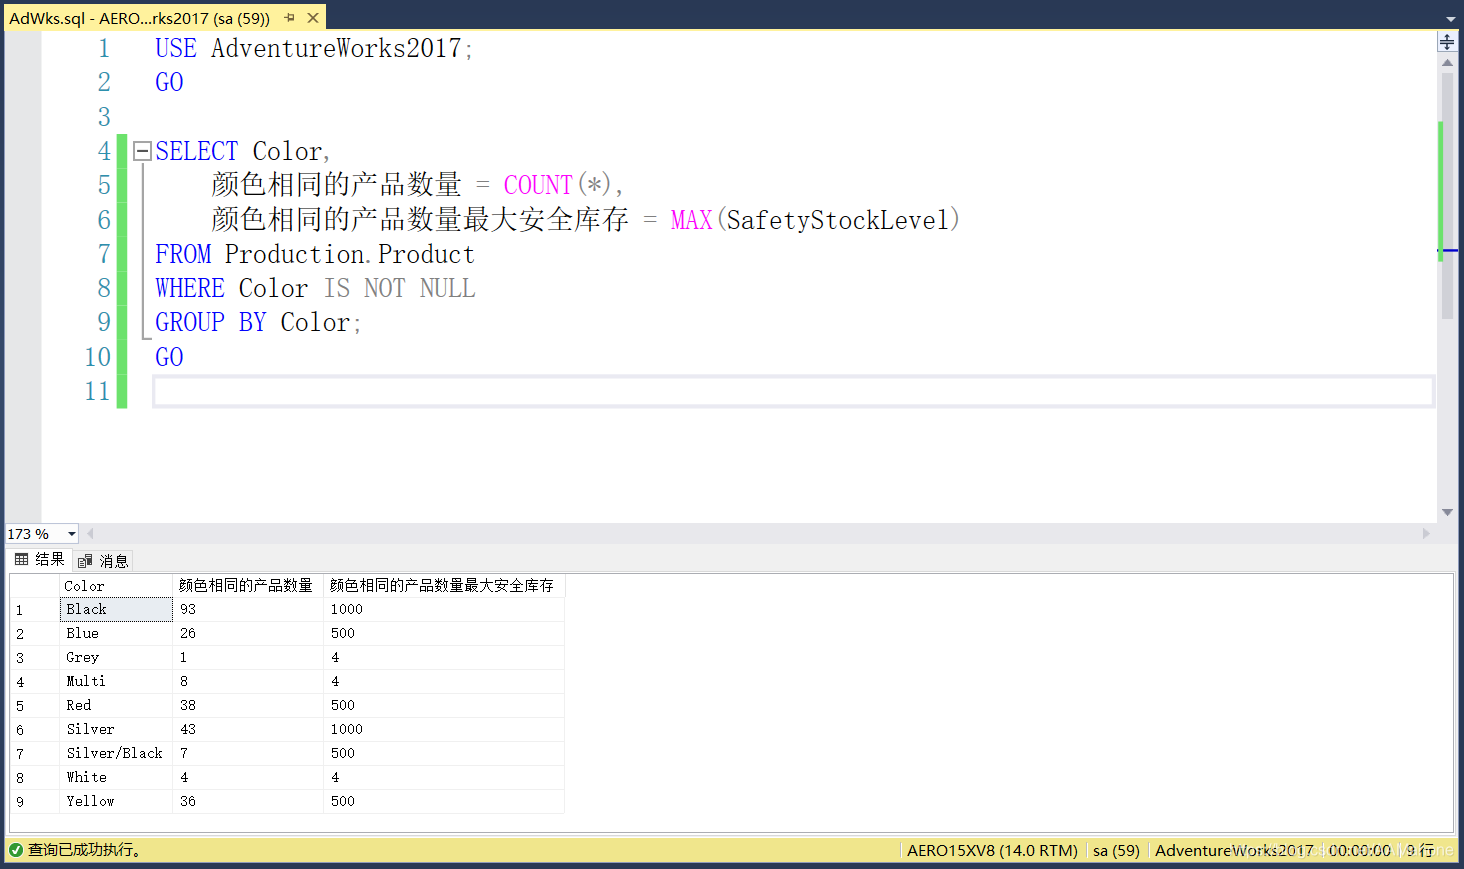The width and height of the screenshot is (1464, 869).
Task: Click the COUNT function on line 5
Action: pyautogui.click(x=538, y=185)
